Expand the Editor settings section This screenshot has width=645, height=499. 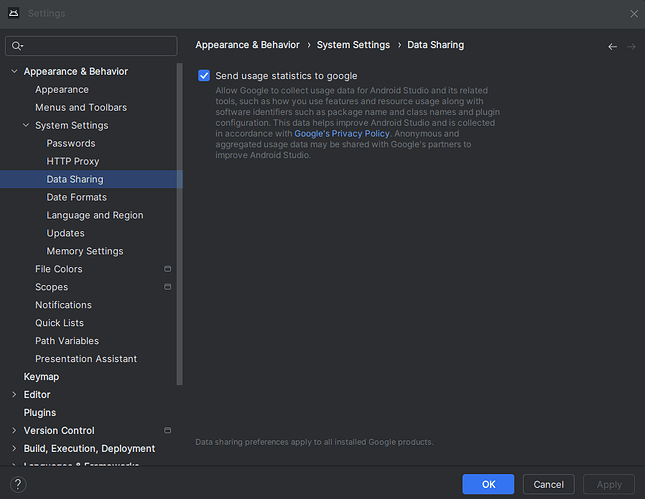pyautogui.click(x=14, y=395)
